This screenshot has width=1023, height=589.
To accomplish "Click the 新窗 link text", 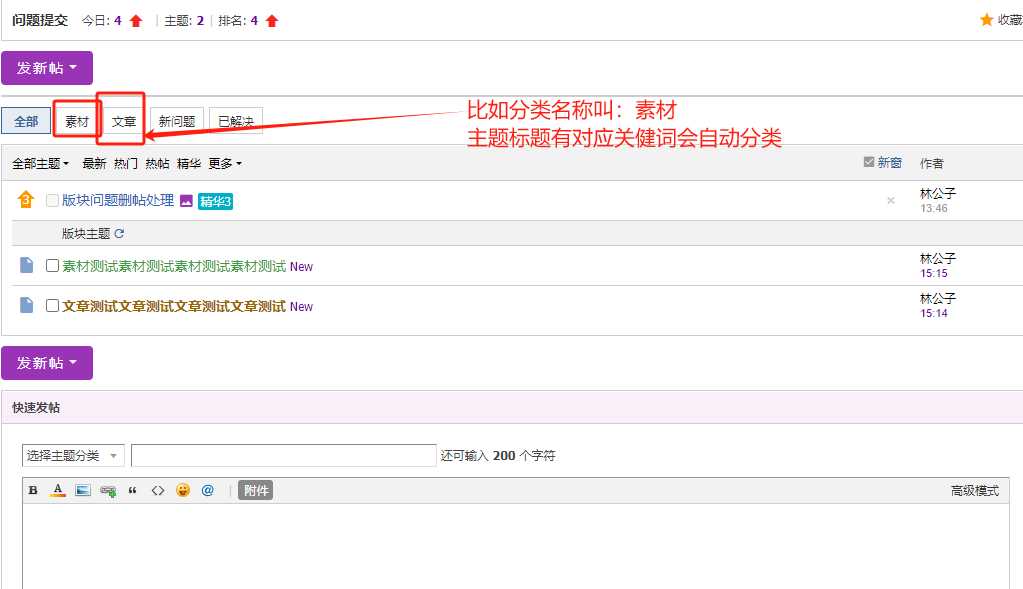I will coord(889,162).
